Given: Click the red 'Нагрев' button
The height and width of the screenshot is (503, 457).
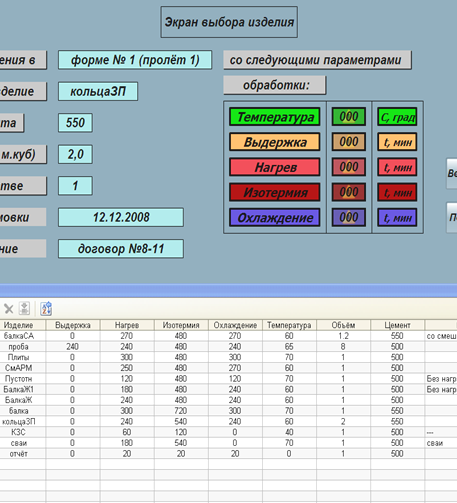Looking at the screenshot, I should click(275, 167).
